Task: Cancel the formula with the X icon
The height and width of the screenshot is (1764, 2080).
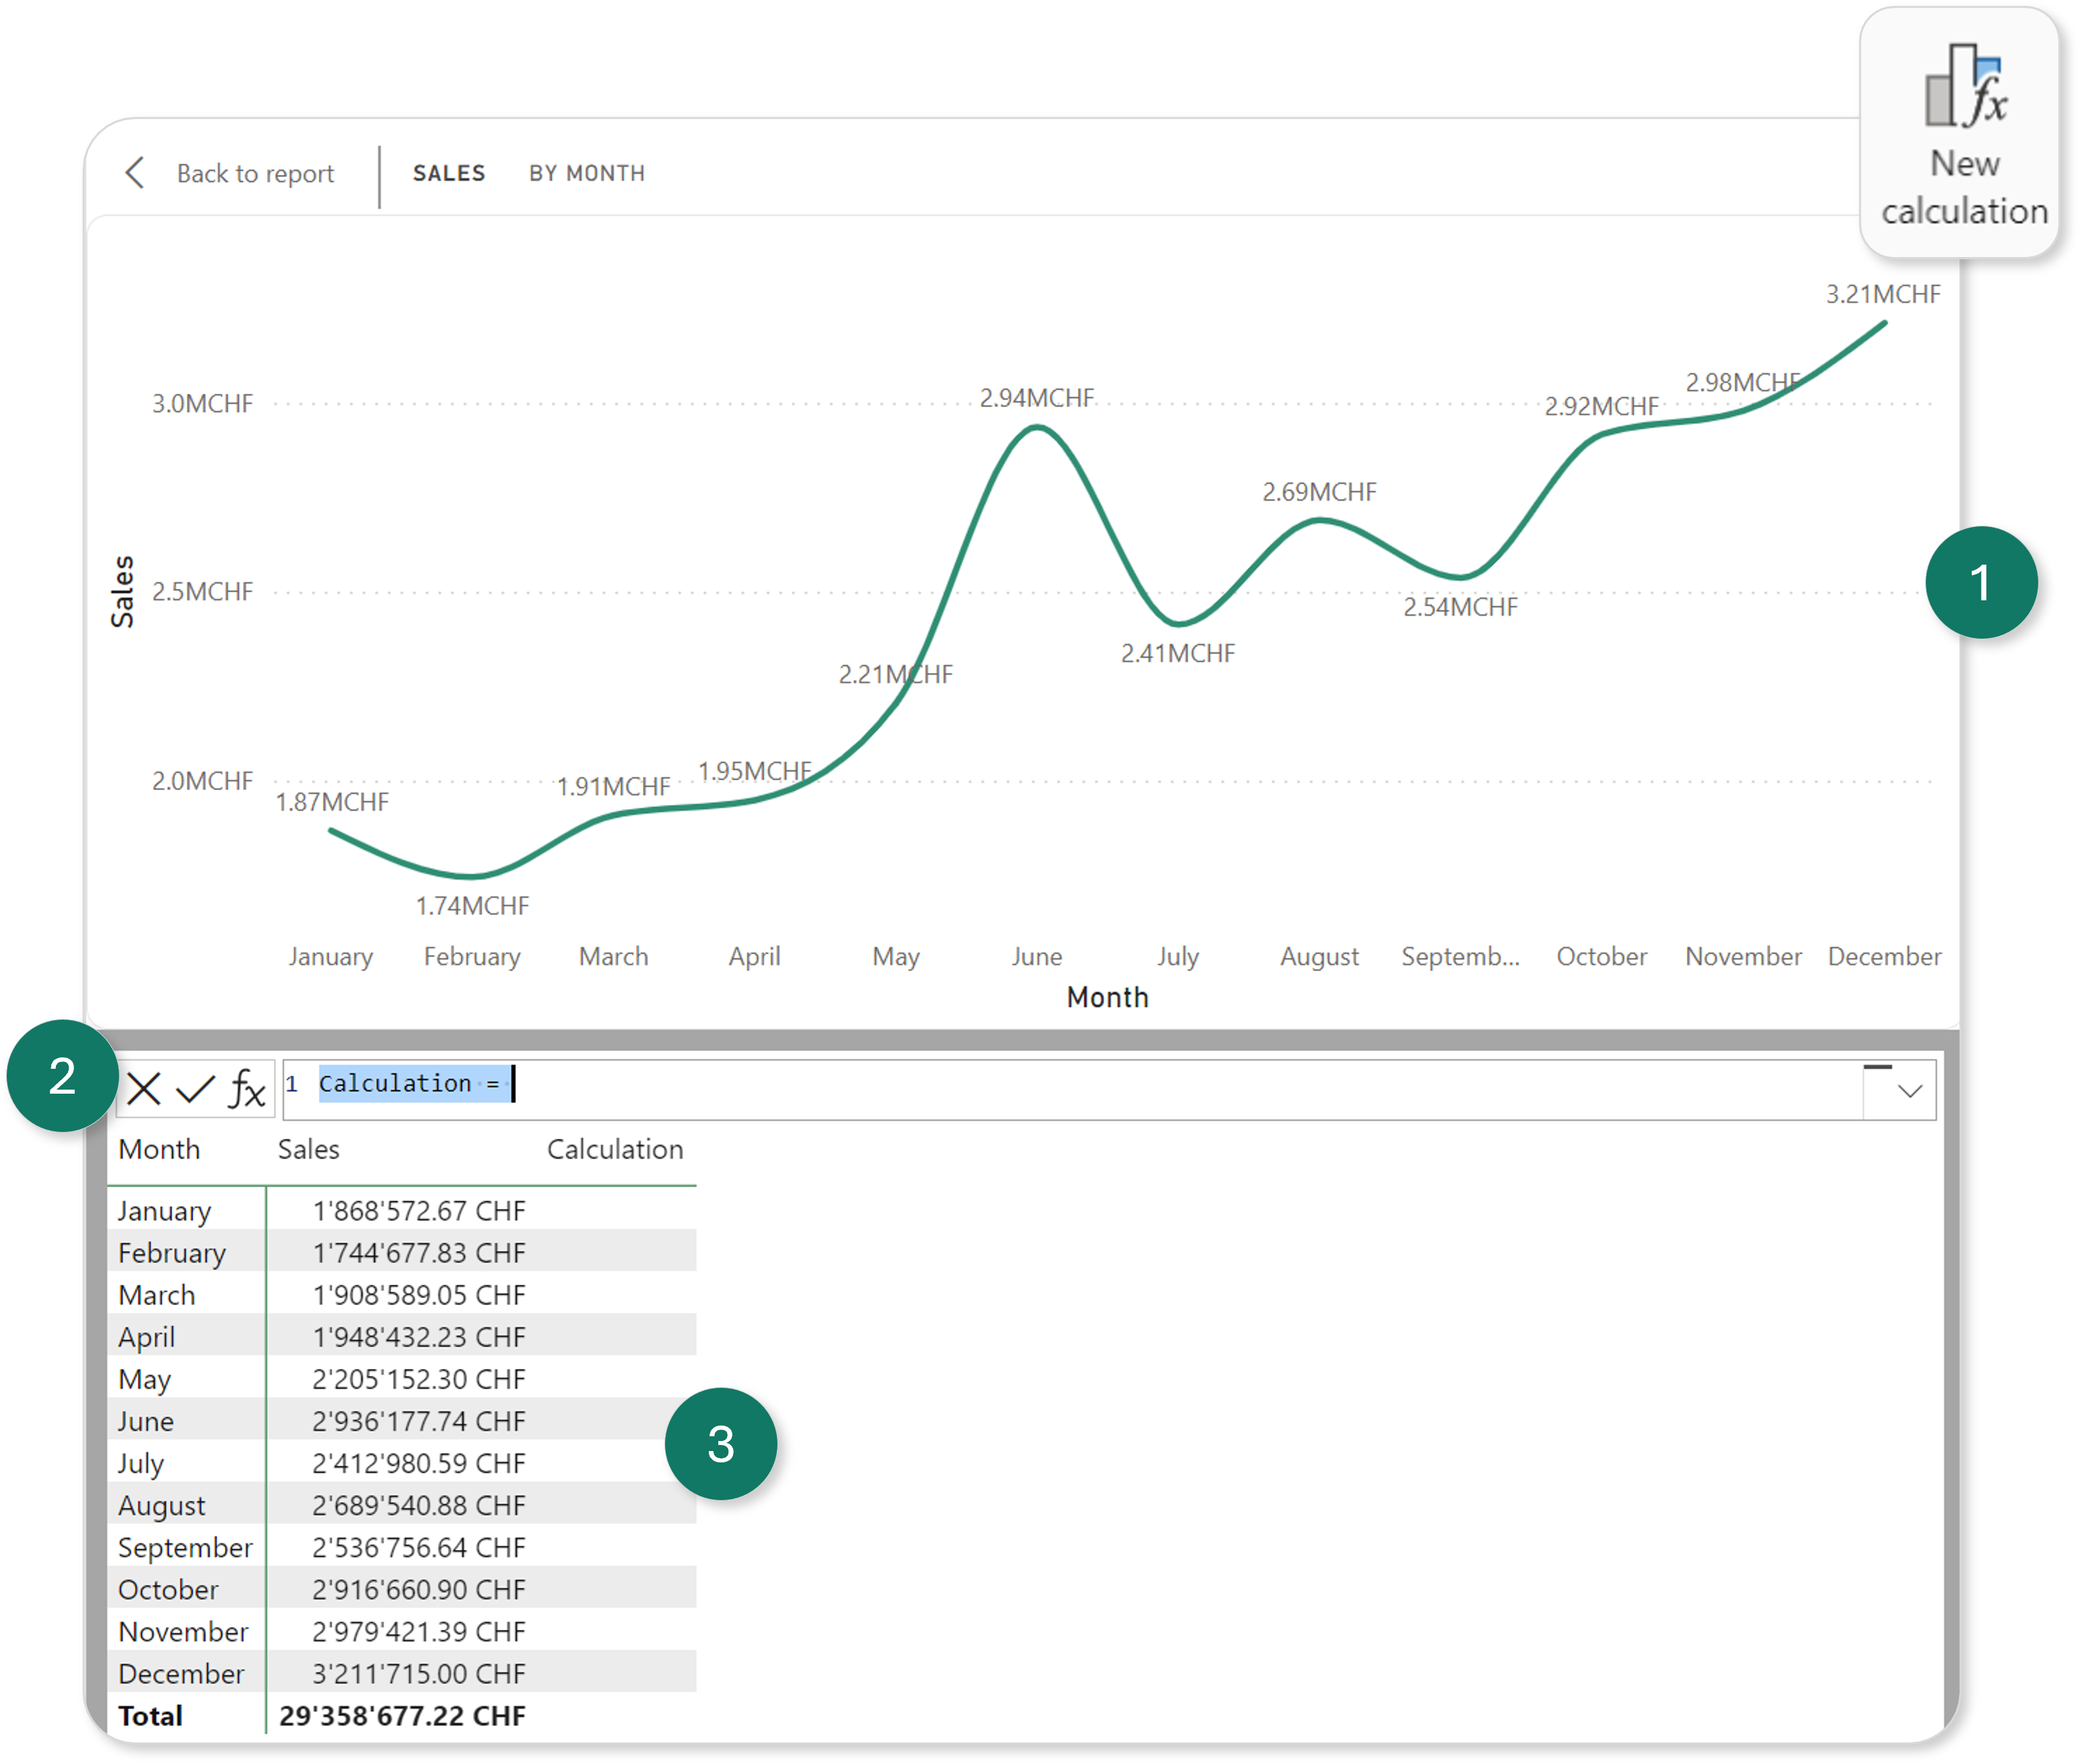Action: (145, 1089)
